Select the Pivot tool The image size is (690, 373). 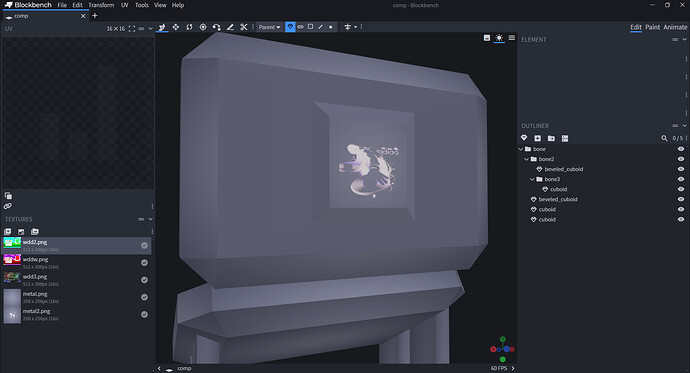click(x=203, y=27)
